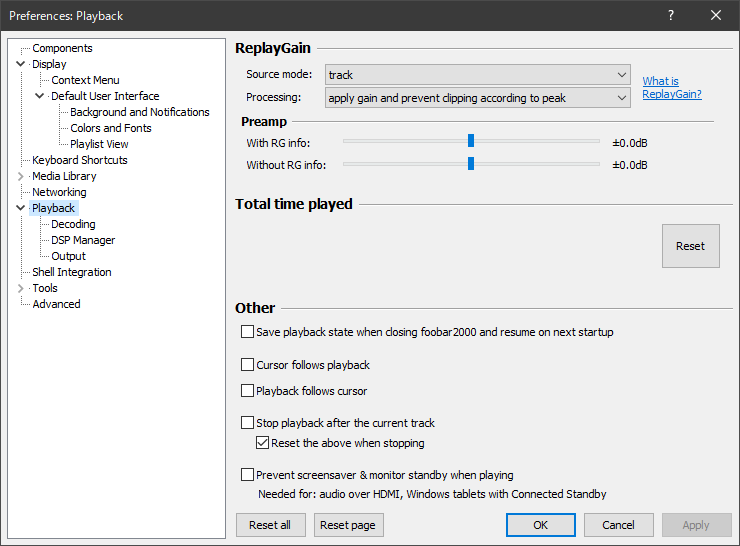Select the Display tree item
The width and height of the screenshot is (740, 546).
(x=49, y=64)
